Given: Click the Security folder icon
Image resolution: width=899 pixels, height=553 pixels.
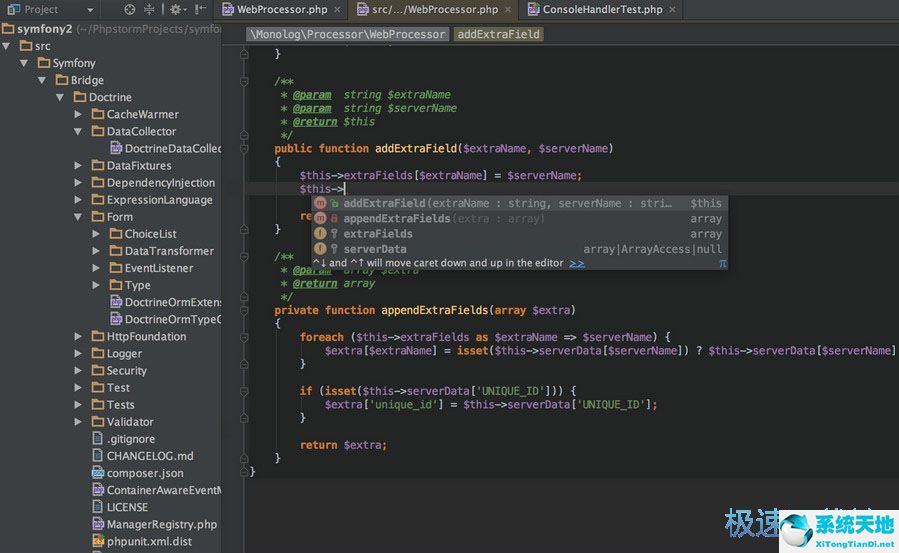Looking at the screenshot, I should point(98,370).
